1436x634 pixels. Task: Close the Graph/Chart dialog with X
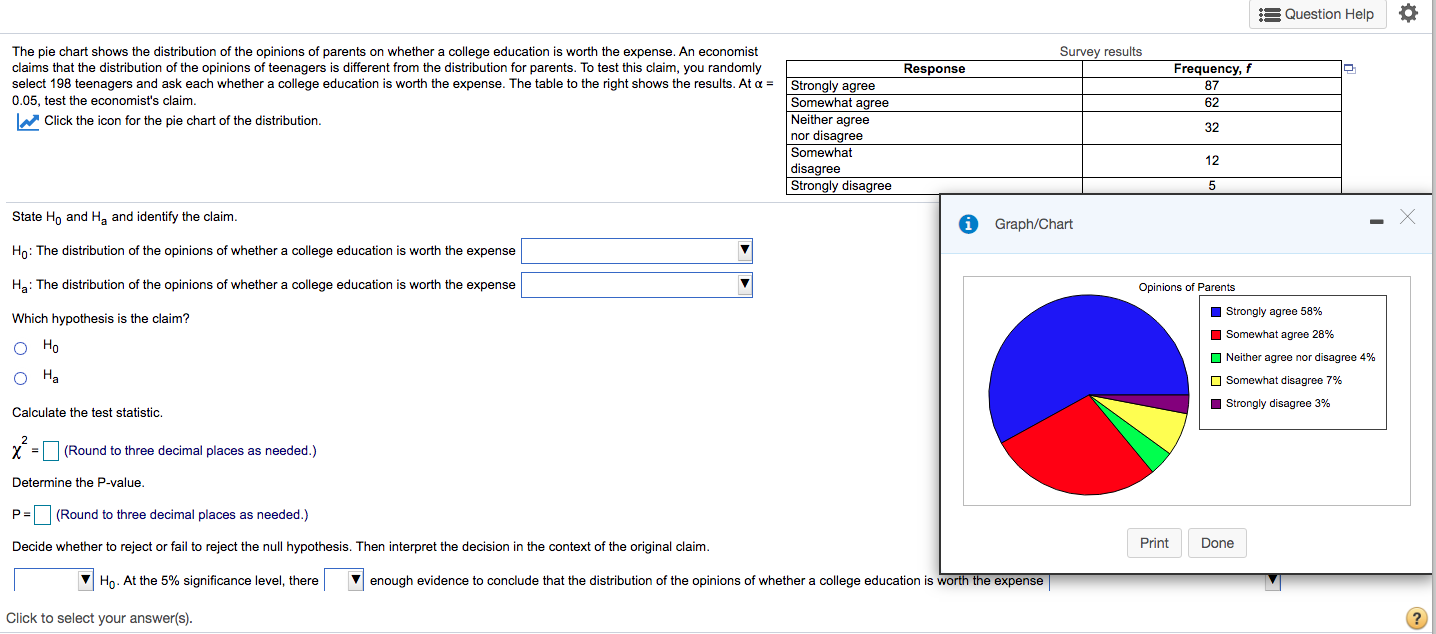tap(1407, 217)
